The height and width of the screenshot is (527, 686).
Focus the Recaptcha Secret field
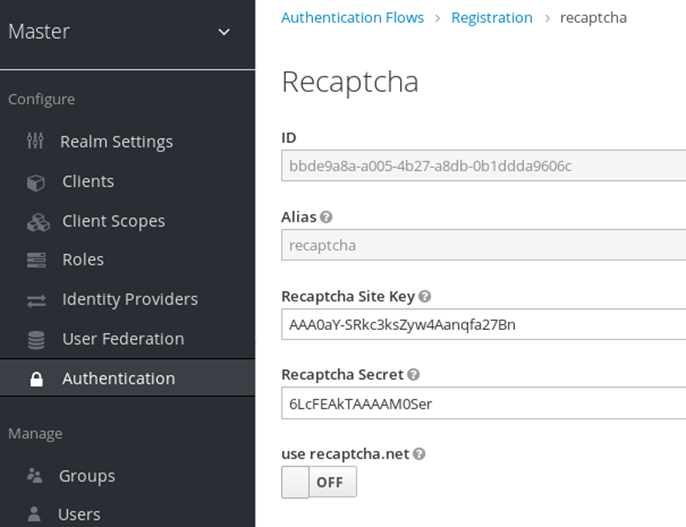[483, 403]
